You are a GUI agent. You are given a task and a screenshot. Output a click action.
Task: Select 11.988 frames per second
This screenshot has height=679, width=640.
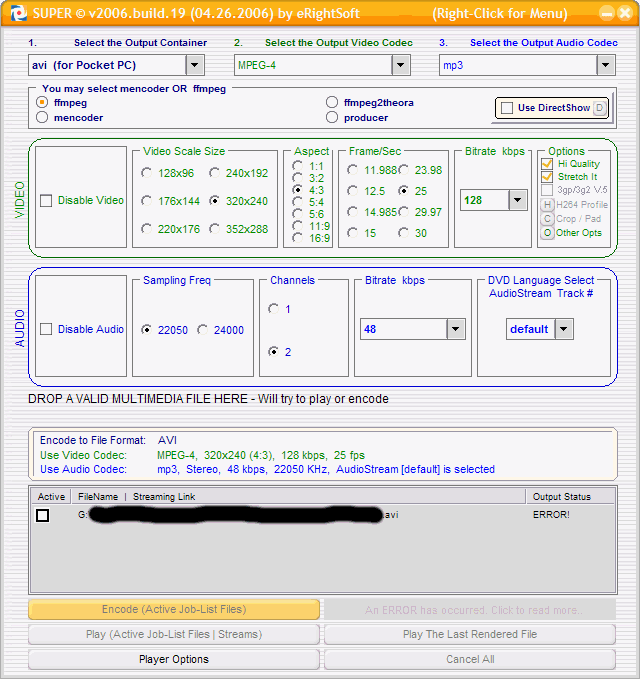click(x=352, y=170)
